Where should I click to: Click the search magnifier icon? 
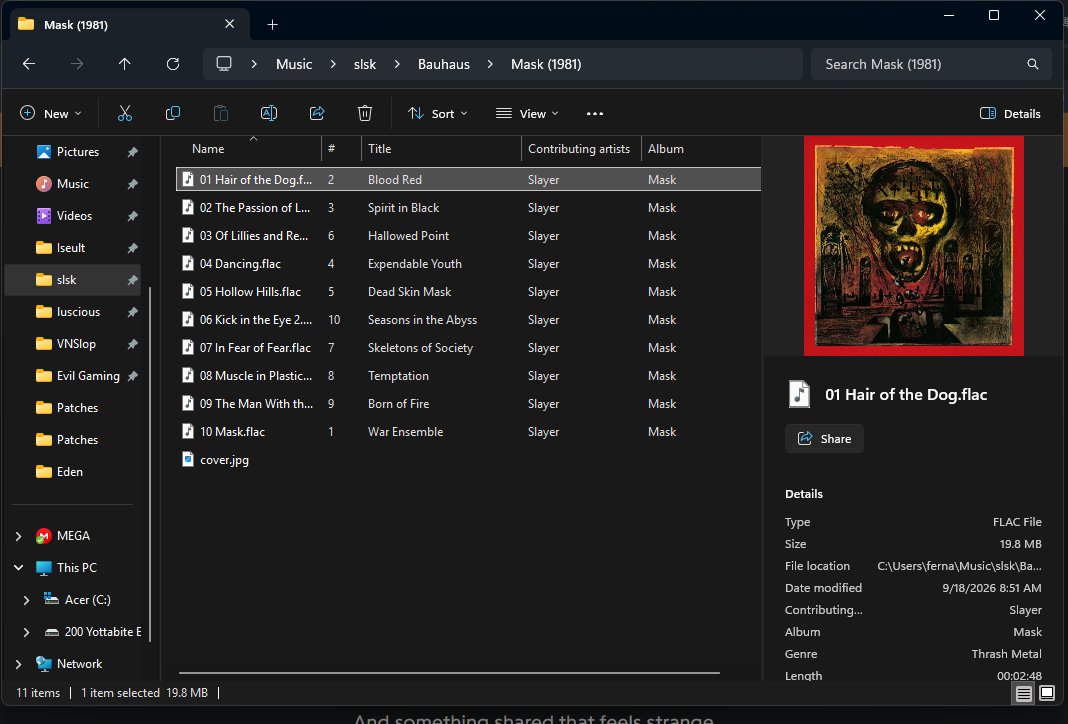(x=1033, y=64)
